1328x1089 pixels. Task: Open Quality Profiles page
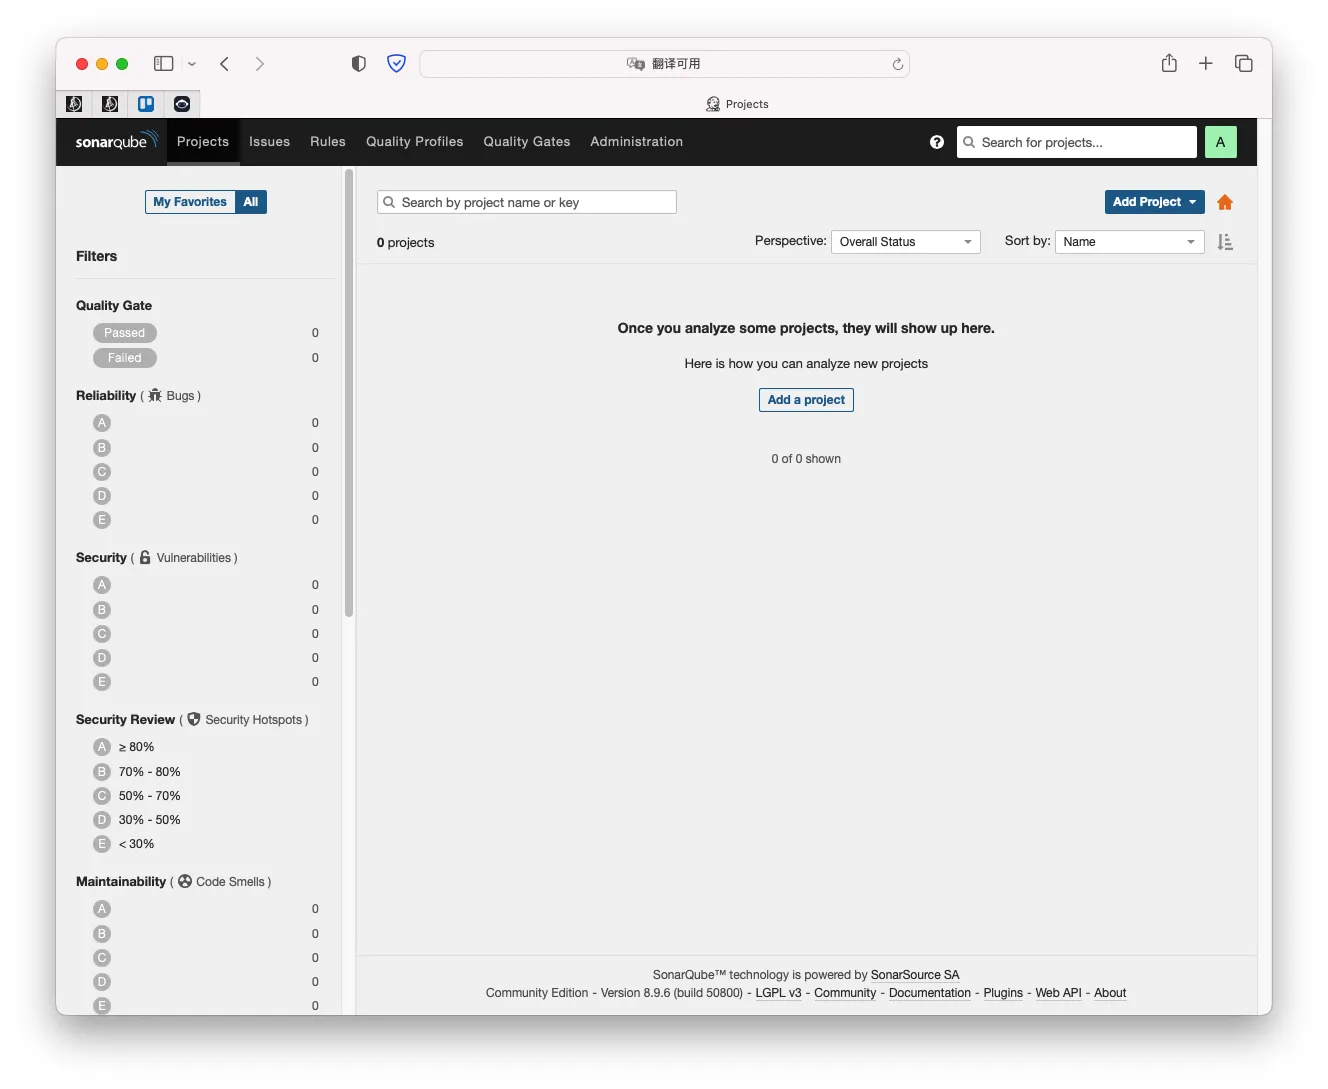pos(415,142)
